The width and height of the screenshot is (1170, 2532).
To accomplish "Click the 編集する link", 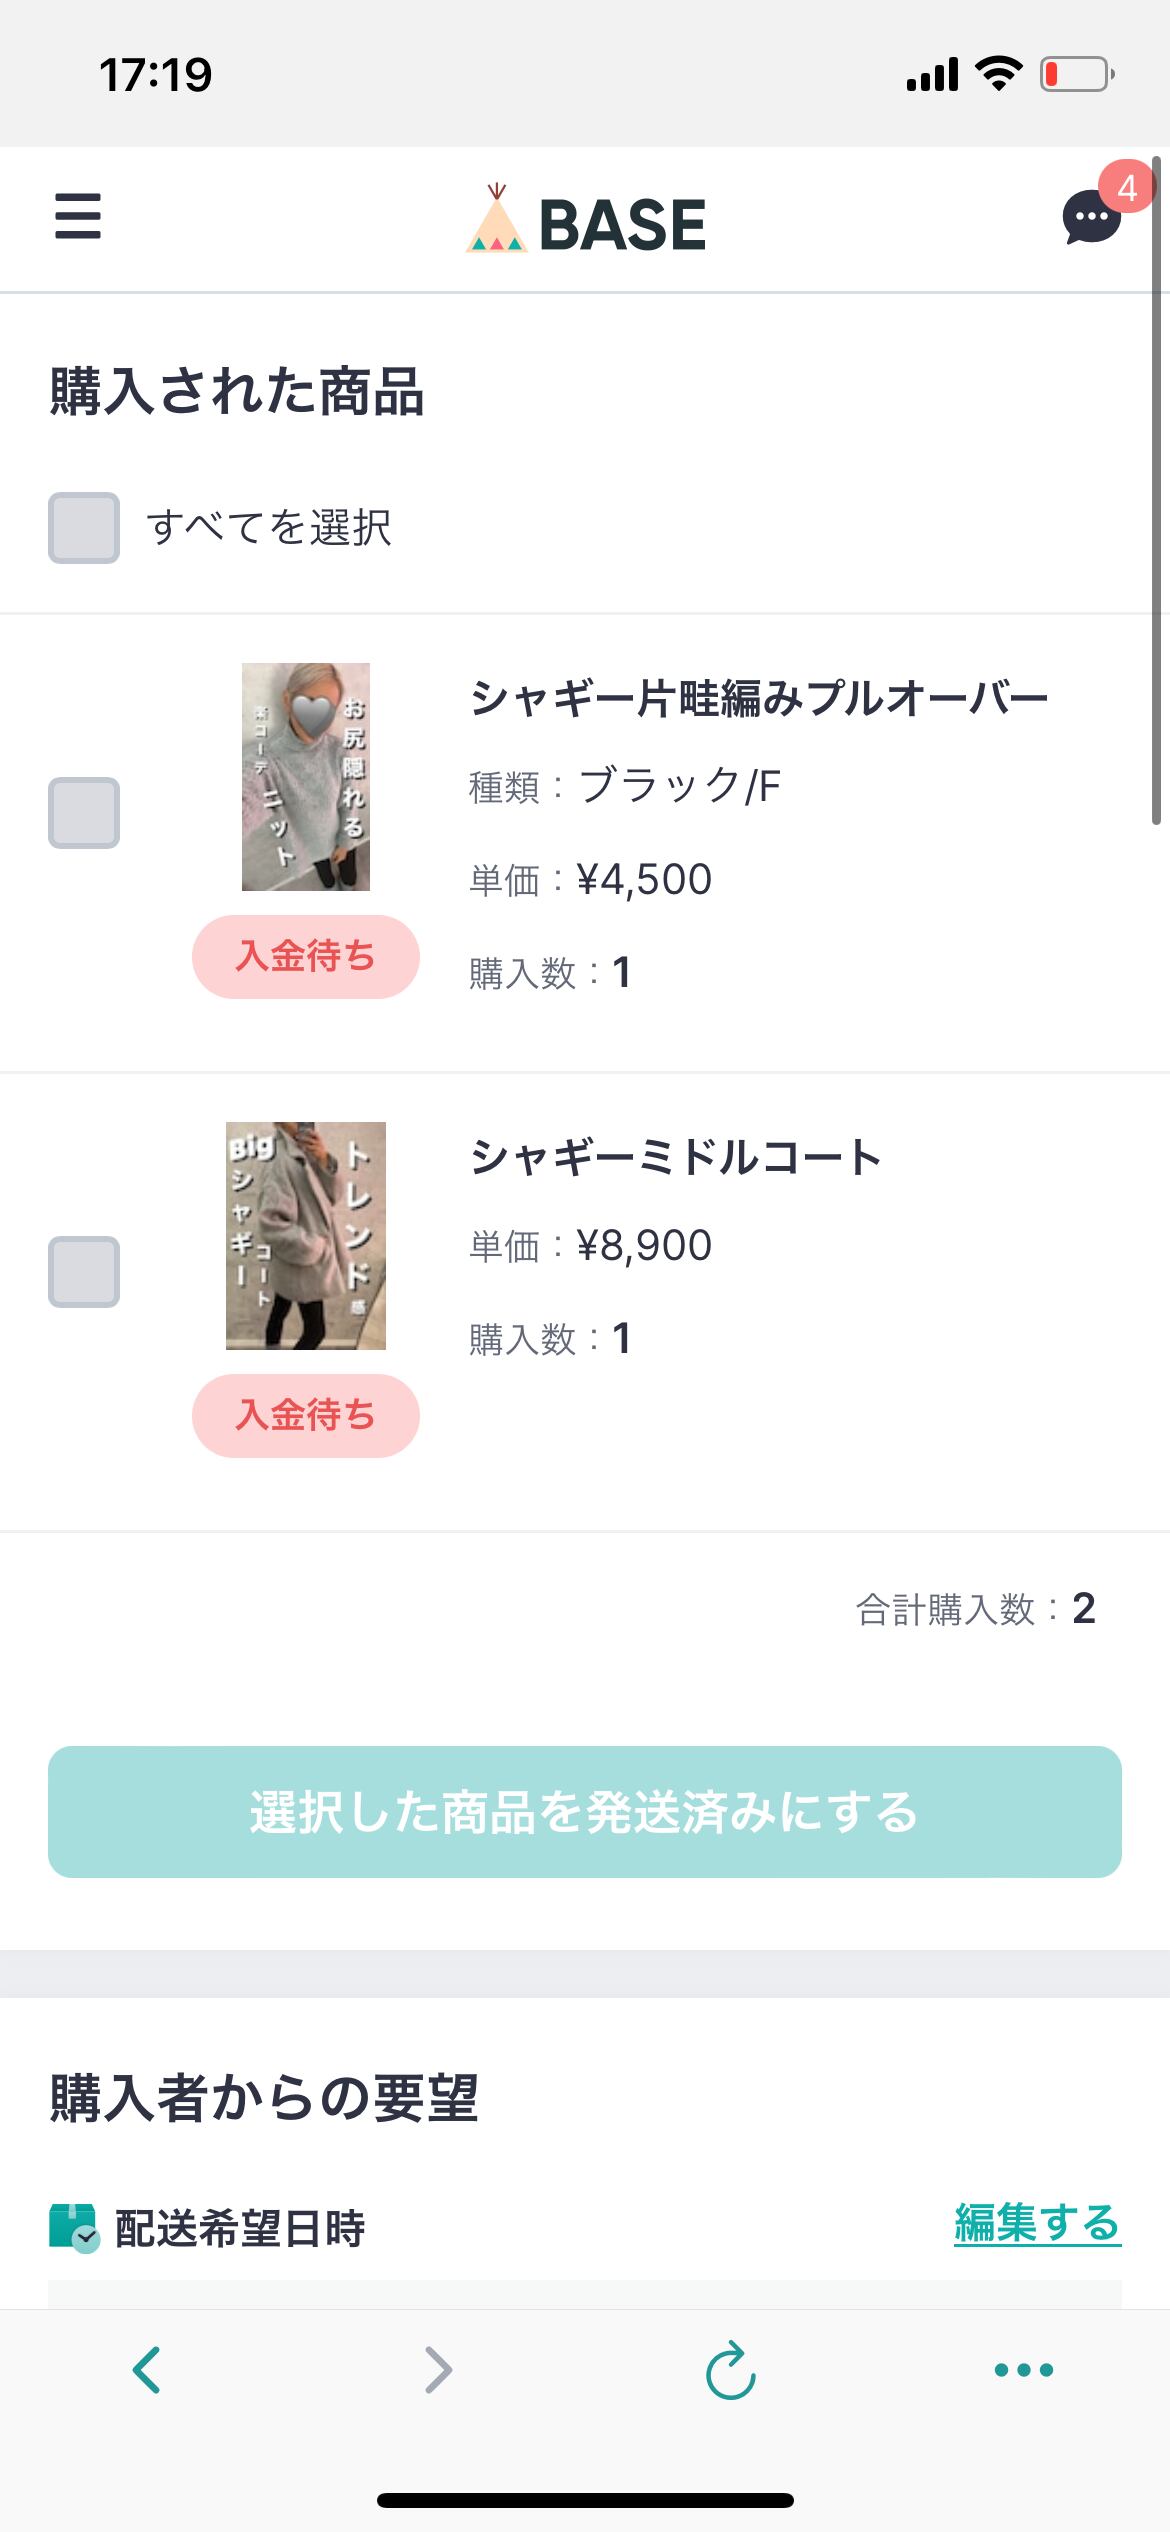I will pyautogui.click(x=1037, y=2223).
